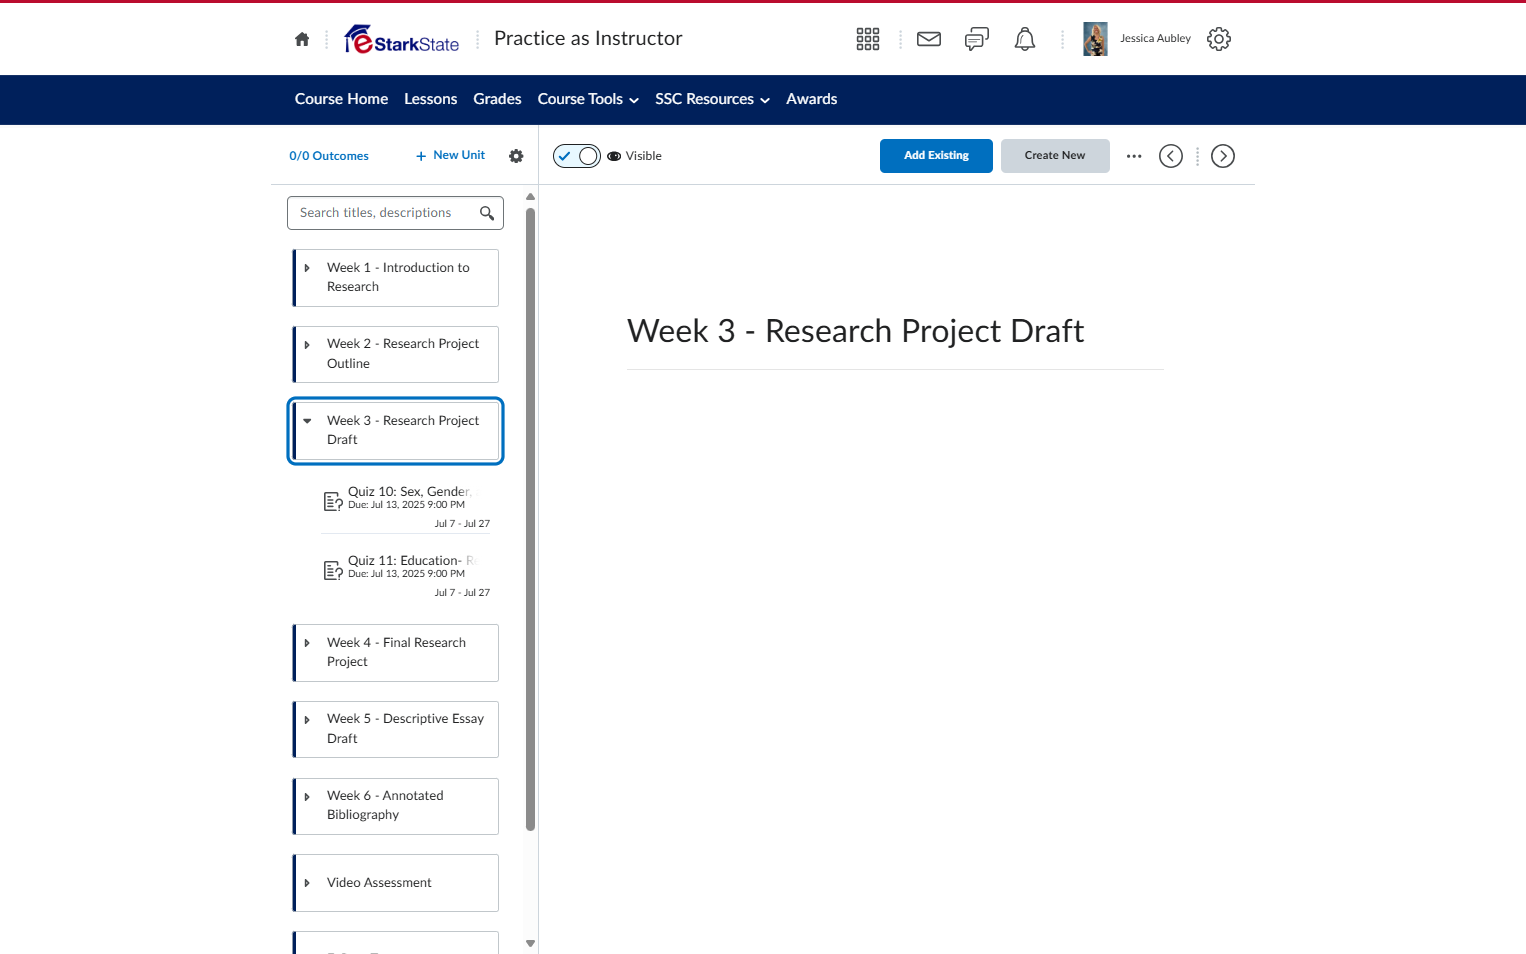Open Course Home in navbar
The height and width of the screenshot is (954, 1526).
click(341, 99)
